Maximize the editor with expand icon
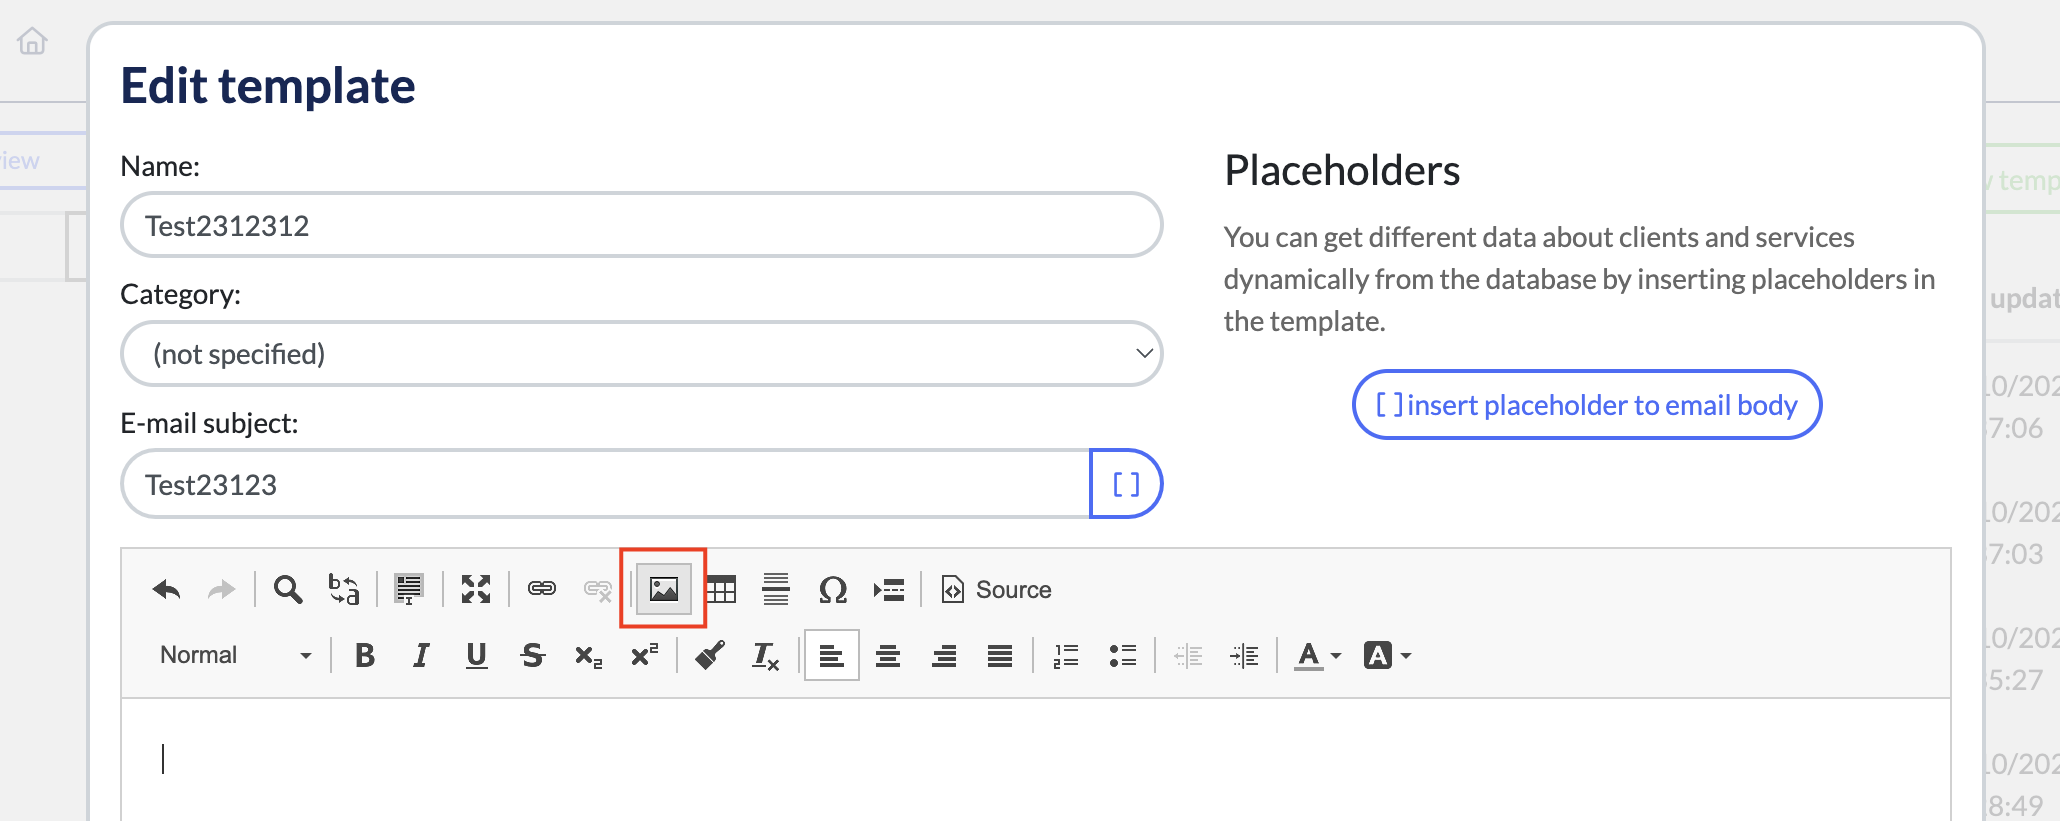The width and height of the screenshot is (2060, 821). pos(476,590)
